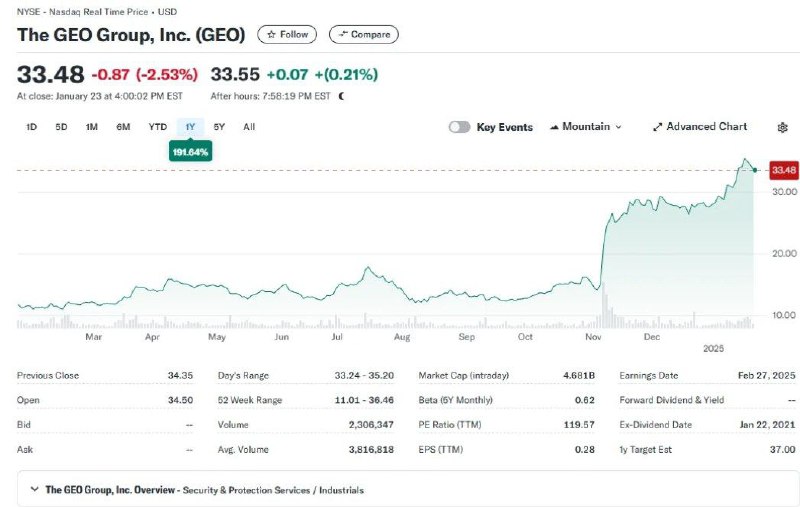Click the 191.64% return badge
This screenshot has height=507, width=800.
[x=190, y=152]
